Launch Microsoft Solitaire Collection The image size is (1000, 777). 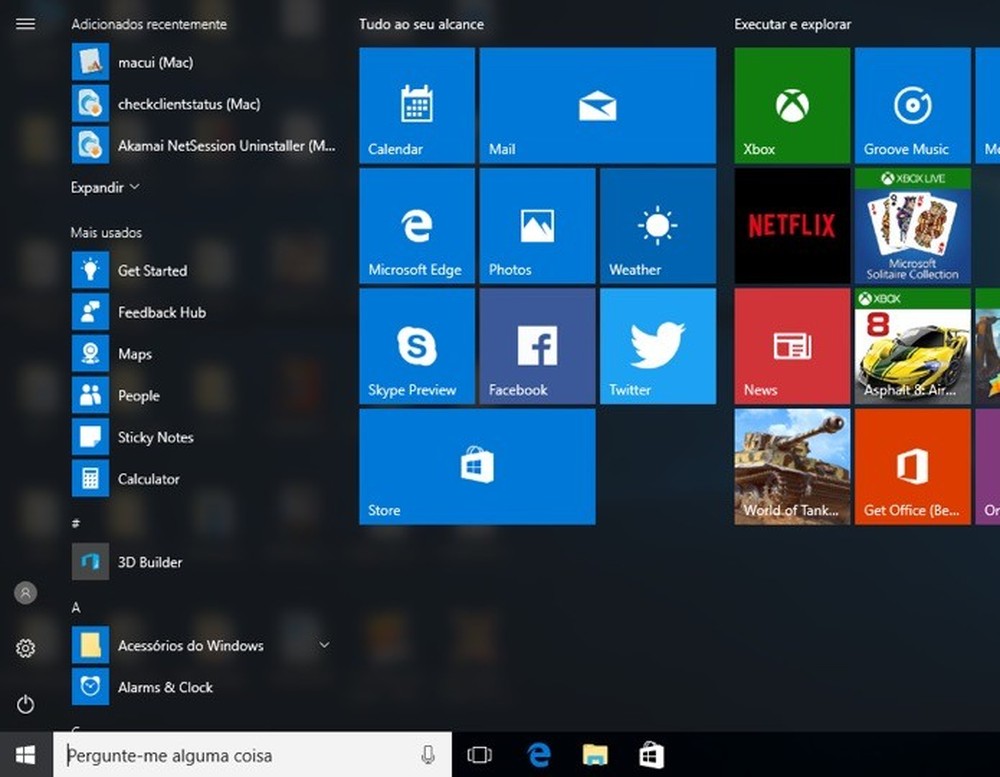tap(911, 225)
